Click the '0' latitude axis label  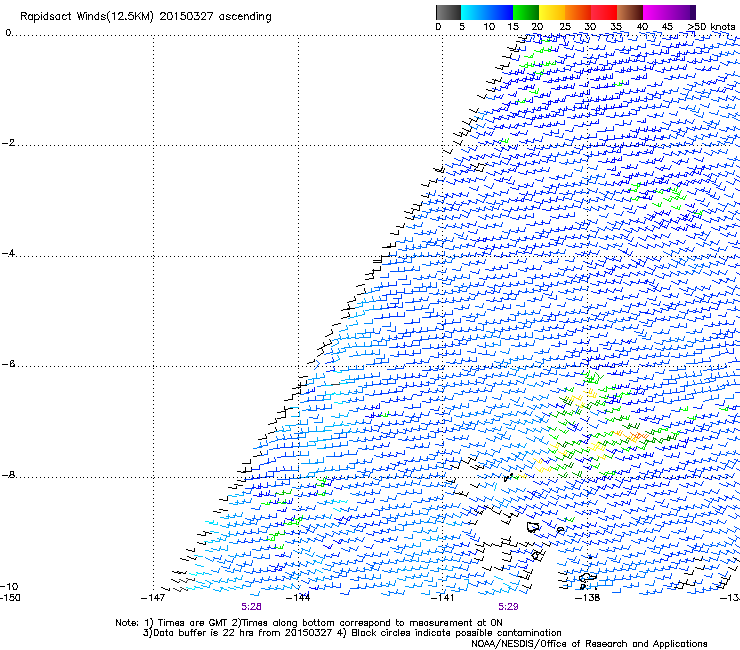click(x=8, y=33)
